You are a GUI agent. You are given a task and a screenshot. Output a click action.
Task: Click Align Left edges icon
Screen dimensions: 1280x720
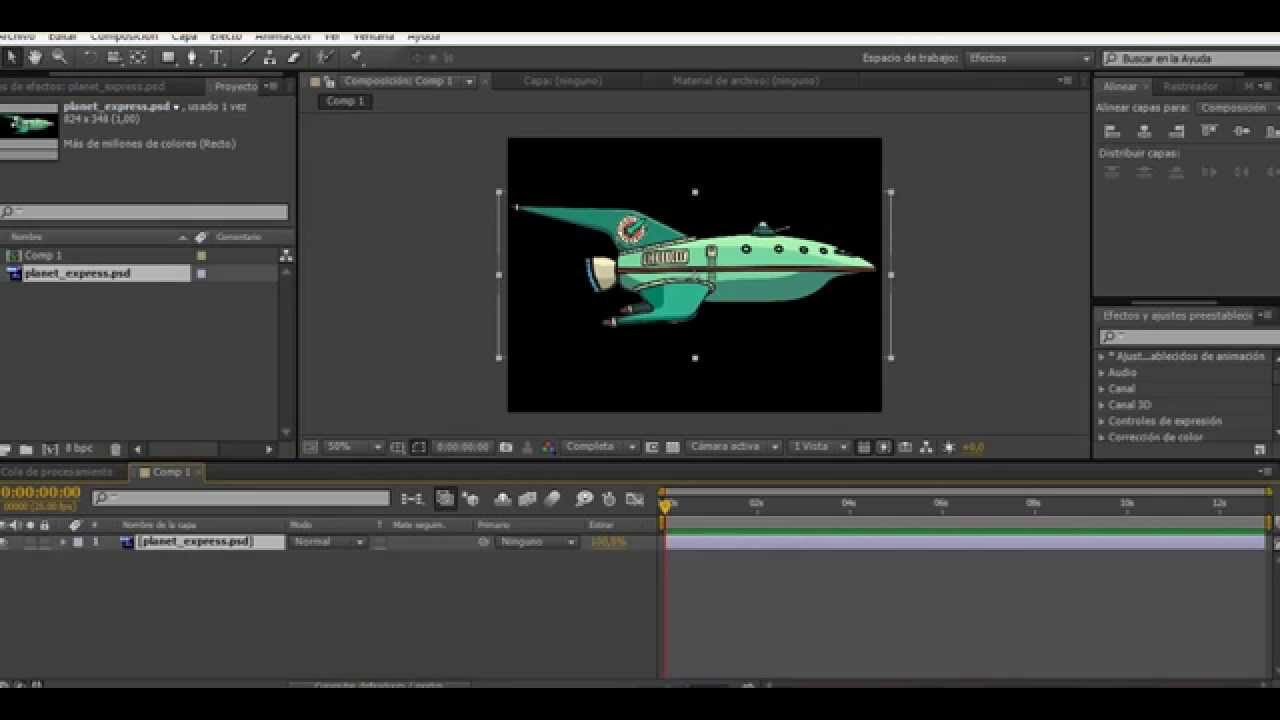click(x=1111, y=131)
